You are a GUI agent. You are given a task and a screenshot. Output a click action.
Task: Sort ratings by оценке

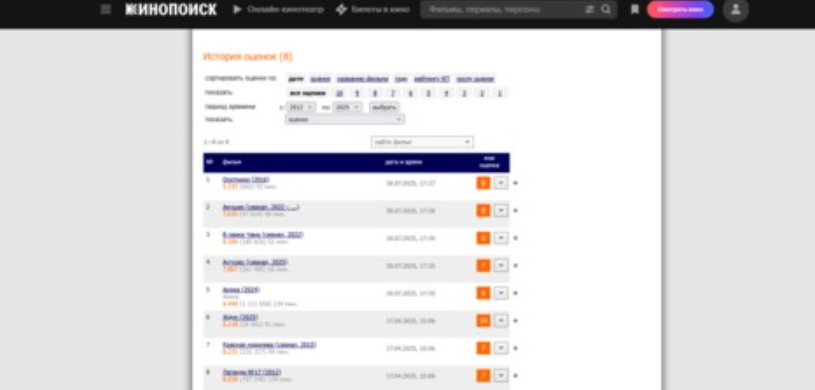pyautogui.click(x=320, y=79)
